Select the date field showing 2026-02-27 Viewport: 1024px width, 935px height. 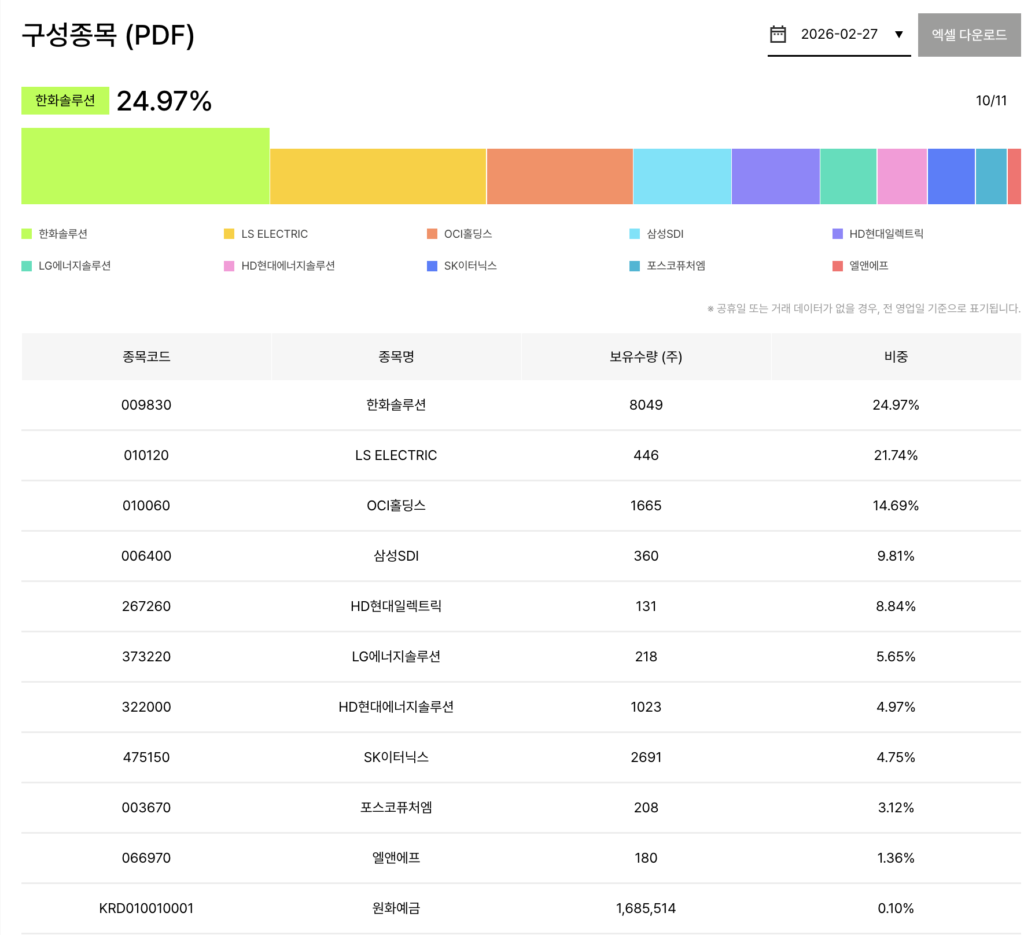click(x=839, y=34)
